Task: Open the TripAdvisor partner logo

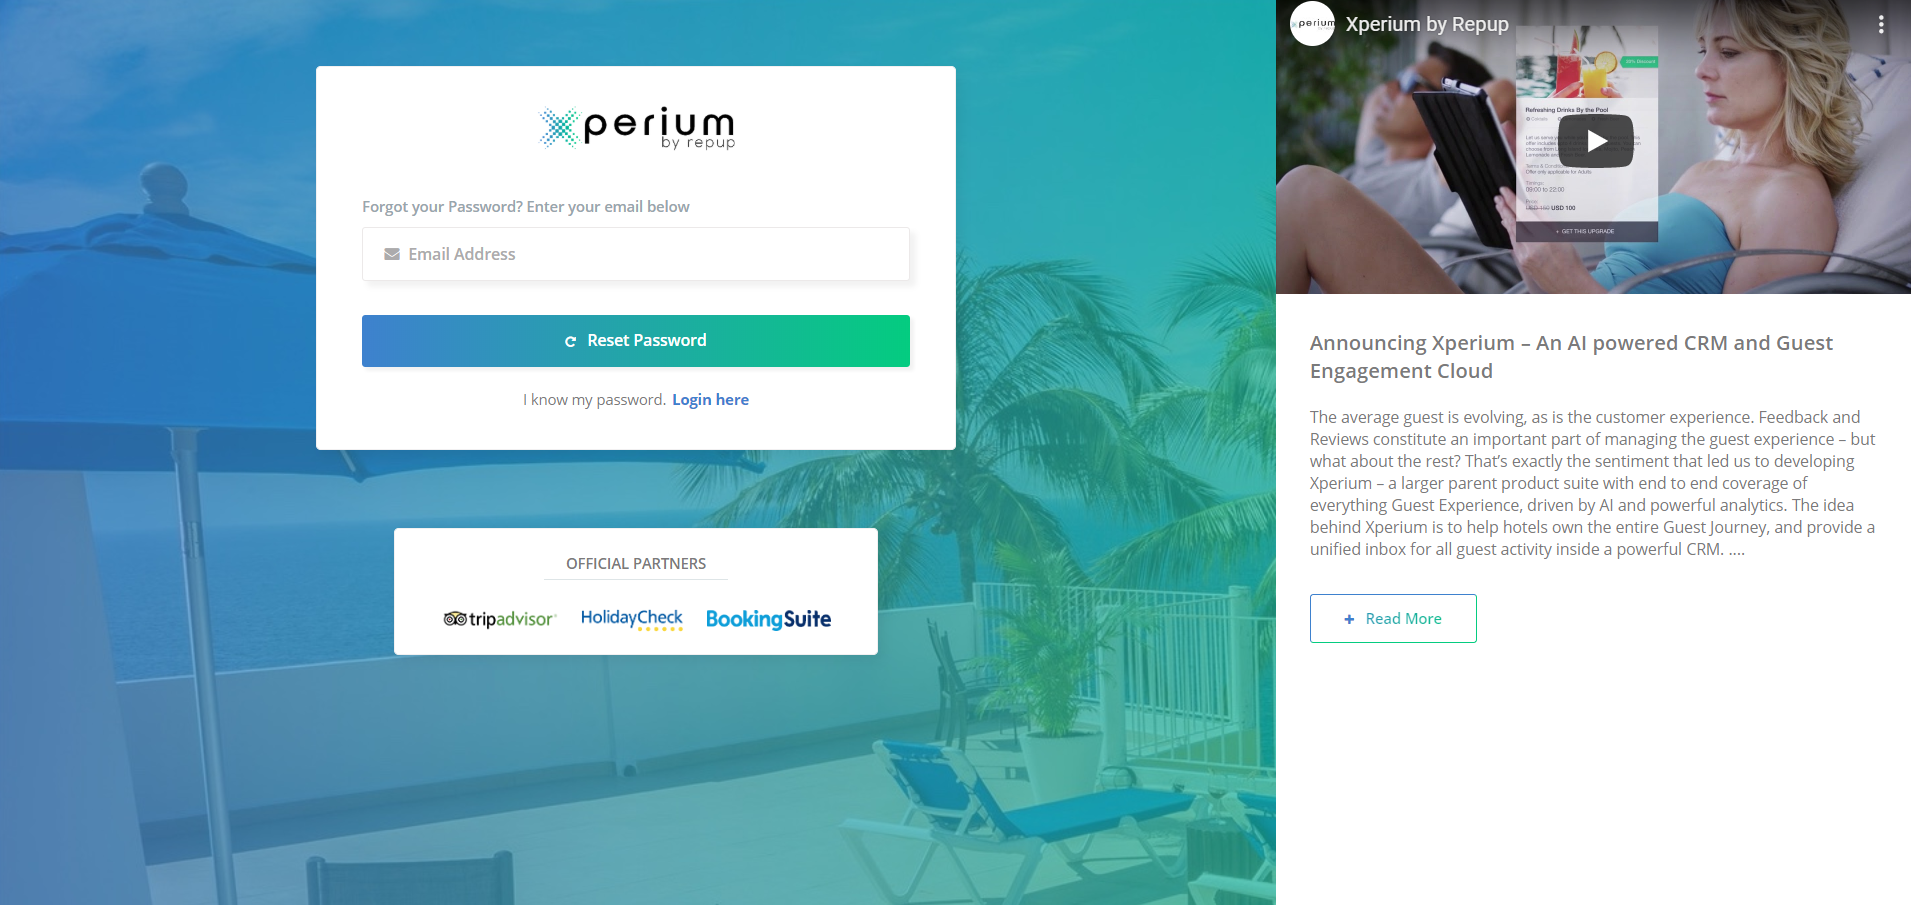Action: [x=500, y=619]
